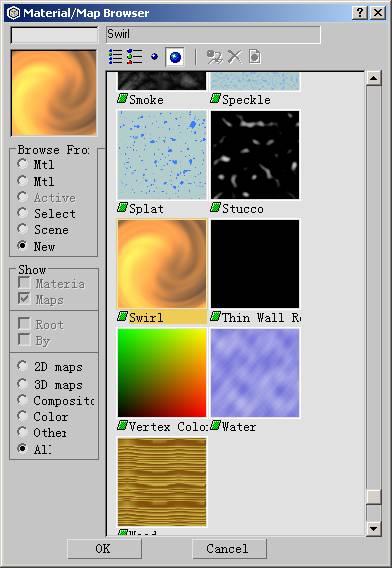Filter to 2D maps radio

point(22,366)
